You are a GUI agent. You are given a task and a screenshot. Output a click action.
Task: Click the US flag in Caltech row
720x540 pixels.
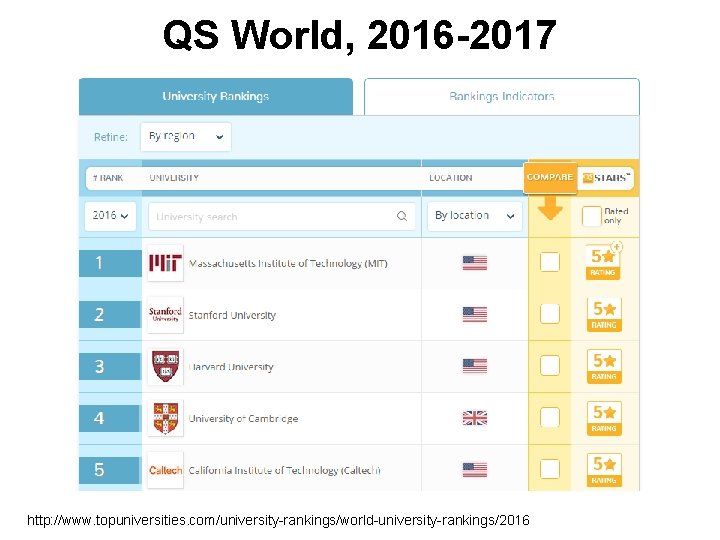pyautogui.click(x=475, y=470)
